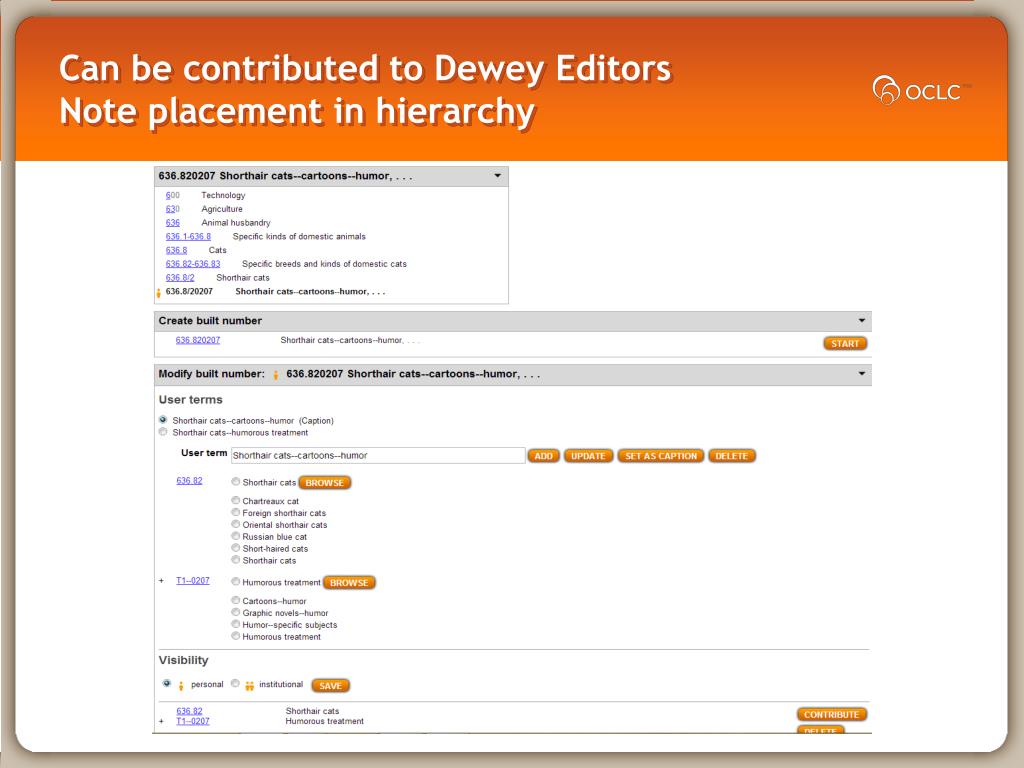Select Shorthair cats--humorous treatment user term
Image resolution: width=1024 pixels, height=768 pixels.
click(163, 432)
